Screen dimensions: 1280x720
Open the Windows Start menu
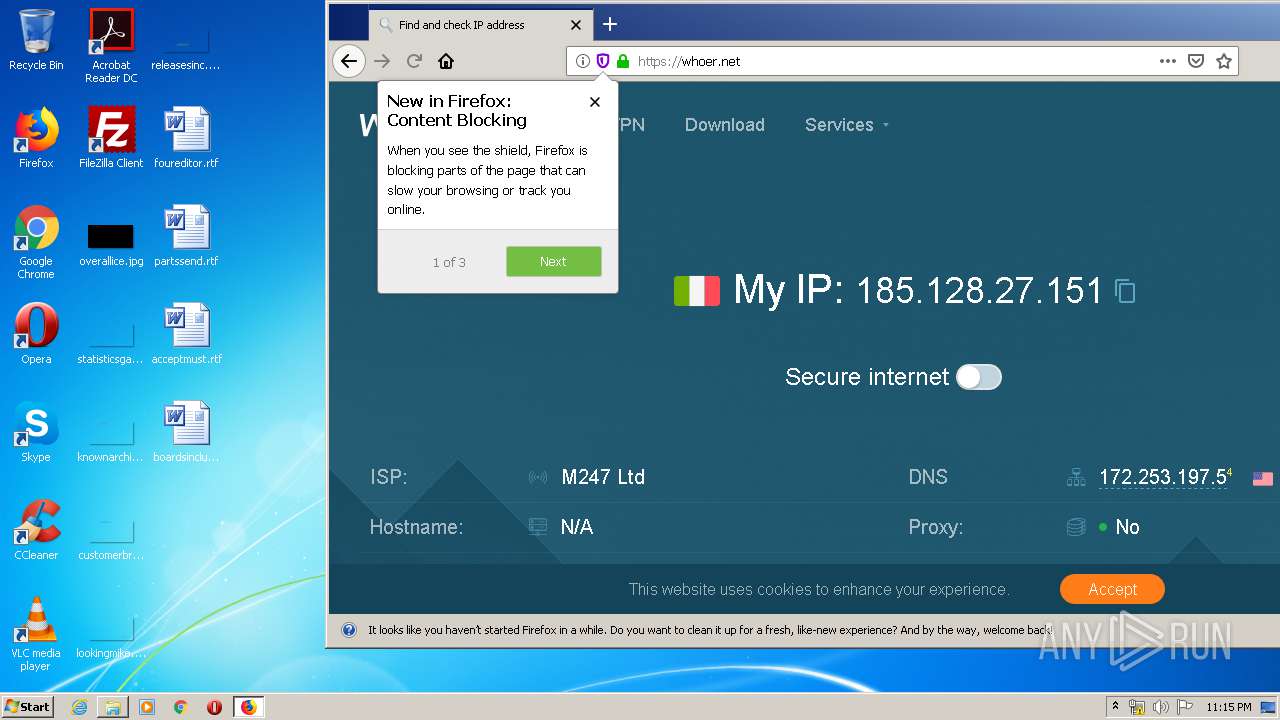coord(28,706)
